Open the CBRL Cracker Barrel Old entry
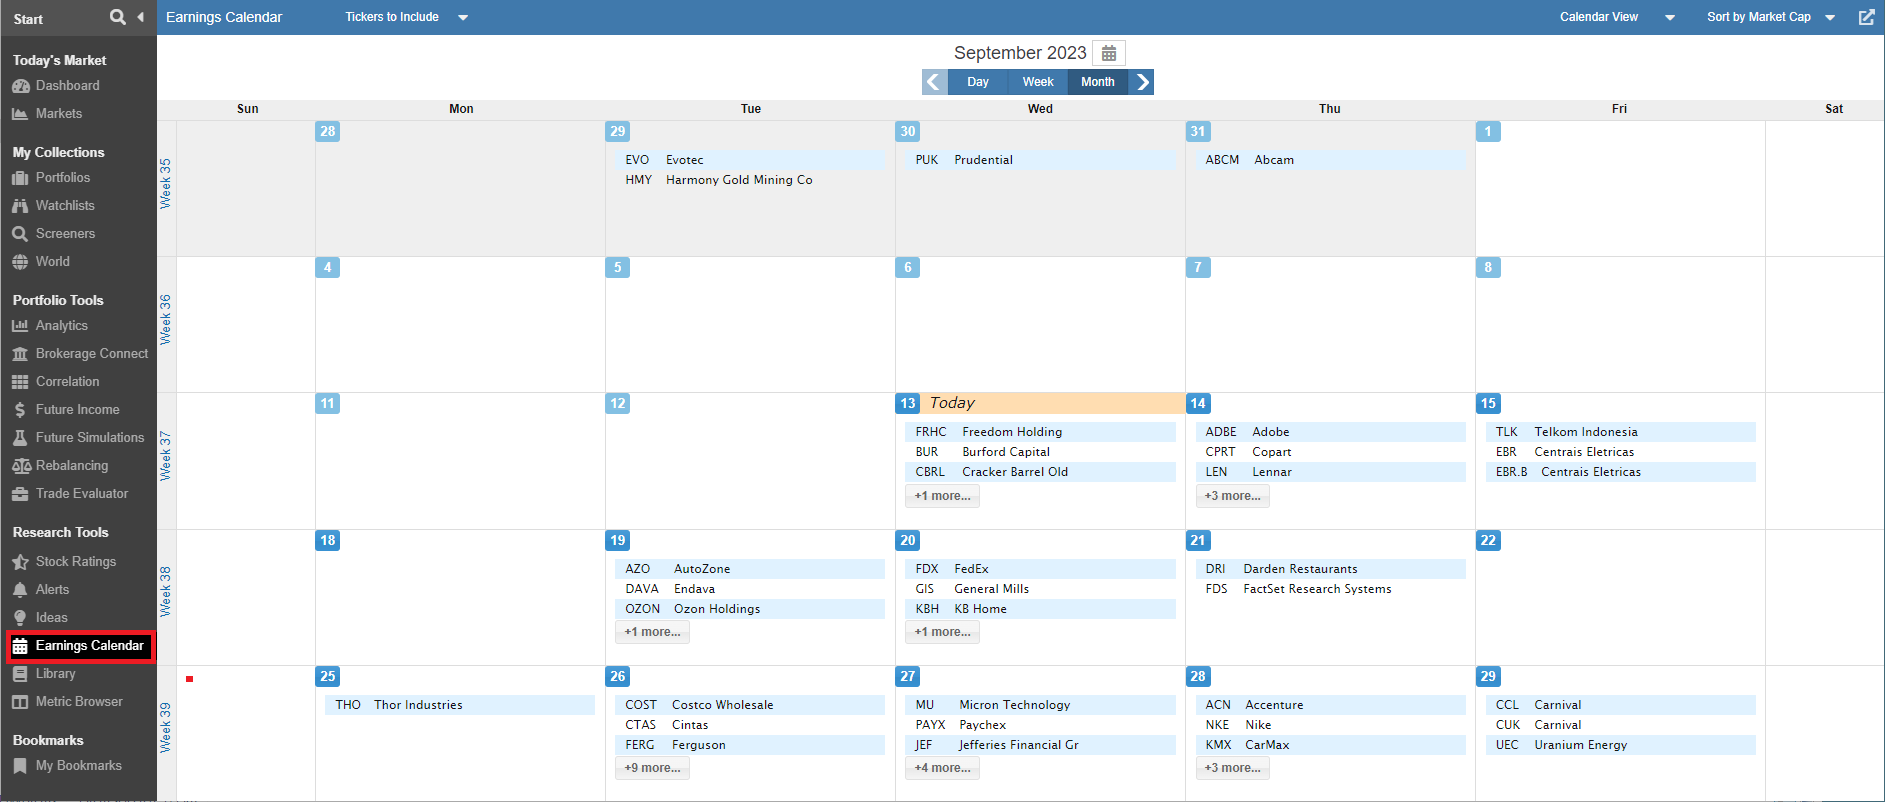1885x802 pixels. point(1040,472)
